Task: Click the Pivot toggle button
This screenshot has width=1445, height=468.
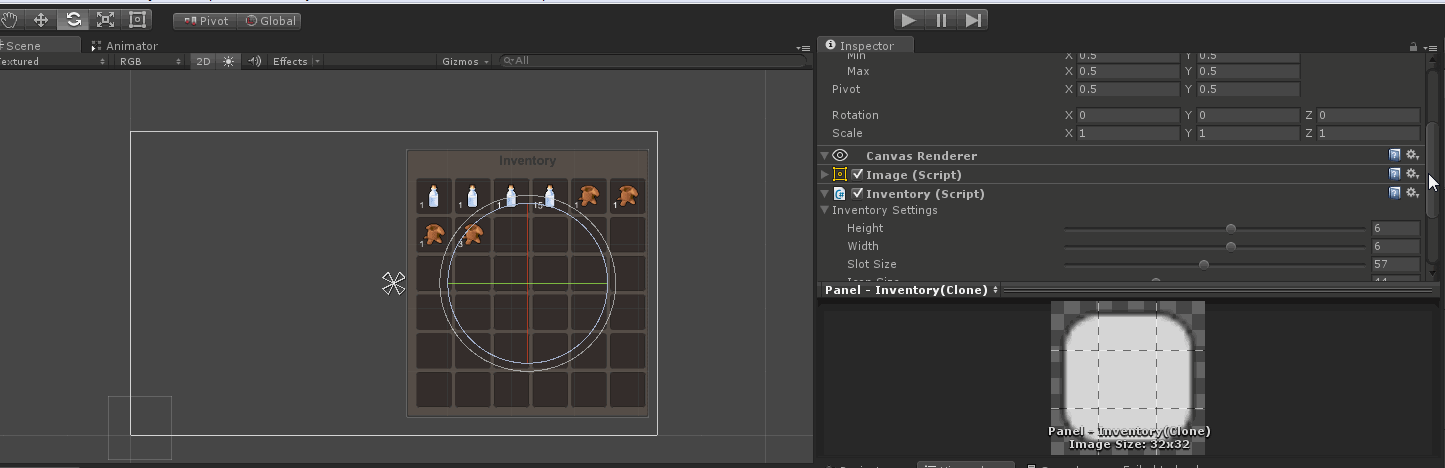Action: 205,20
